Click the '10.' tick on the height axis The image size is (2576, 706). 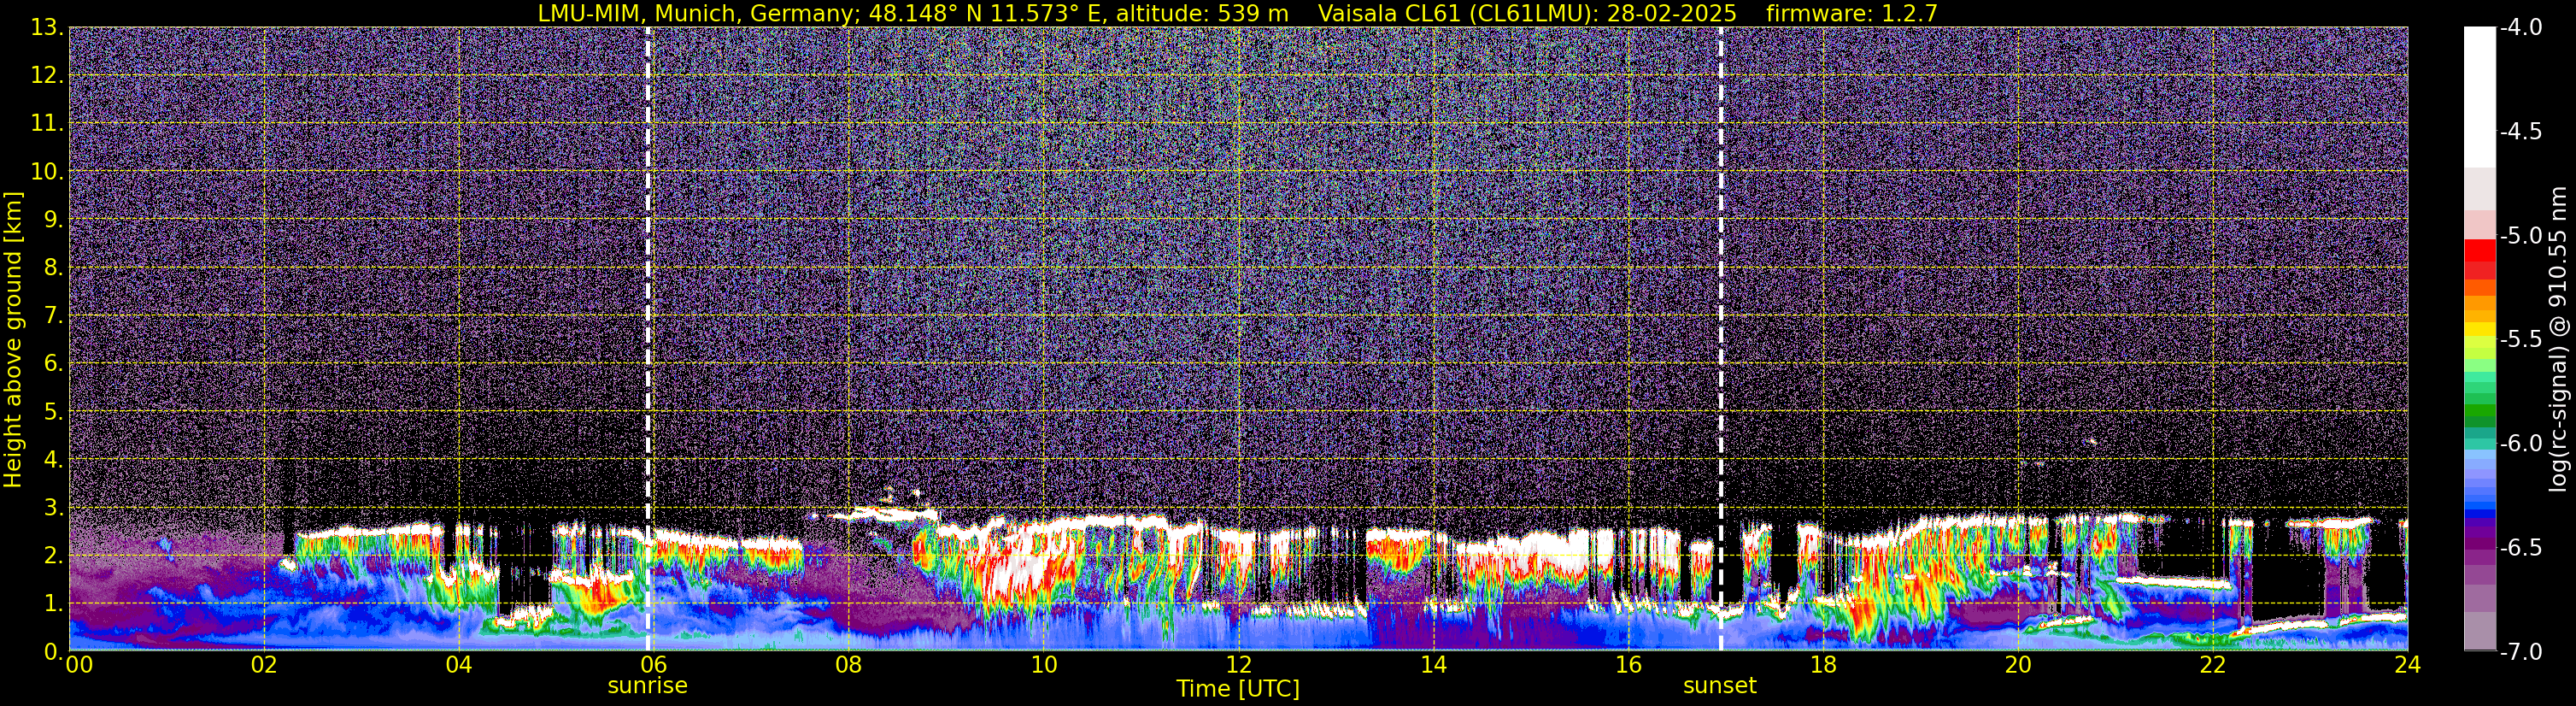(x=47, y=172)
